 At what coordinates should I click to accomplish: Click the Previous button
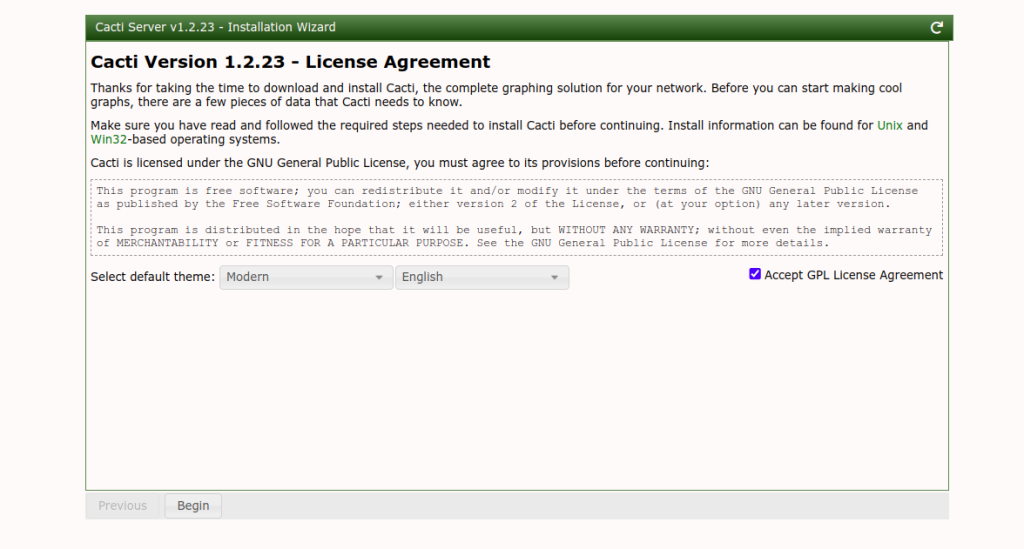tap(122, 506)
